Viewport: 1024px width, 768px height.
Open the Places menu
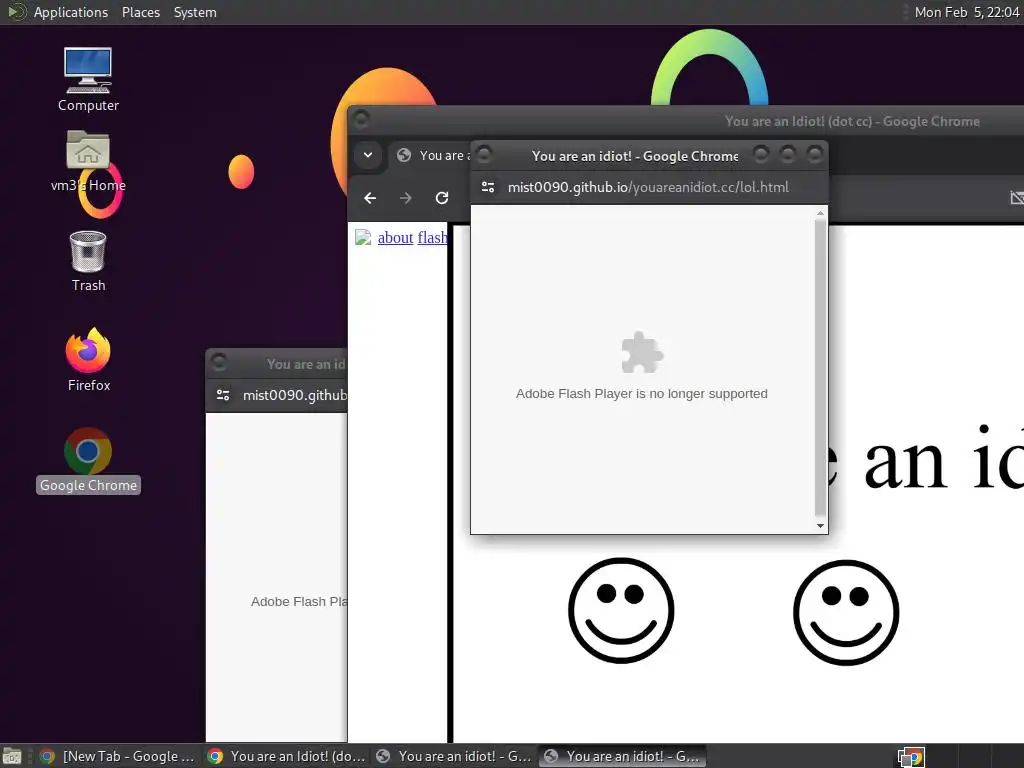[x=140, y=12]
